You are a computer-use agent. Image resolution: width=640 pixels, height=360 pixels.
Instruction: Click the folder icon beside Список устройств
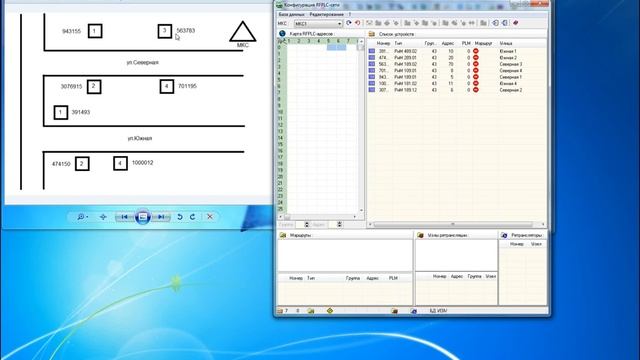point(371,34)
